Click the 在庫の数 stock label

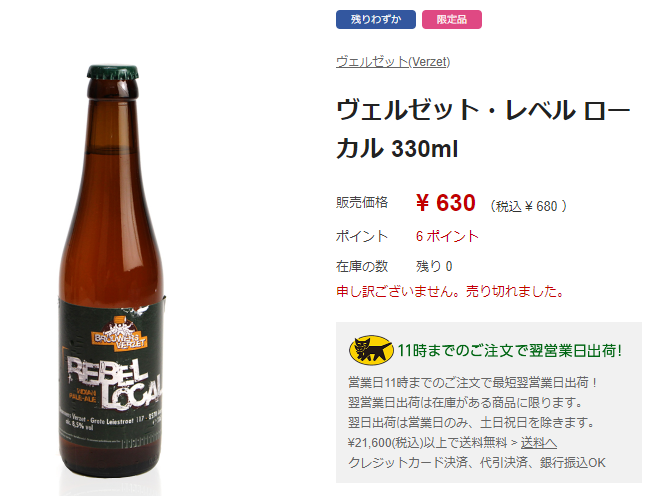(362, 266)
